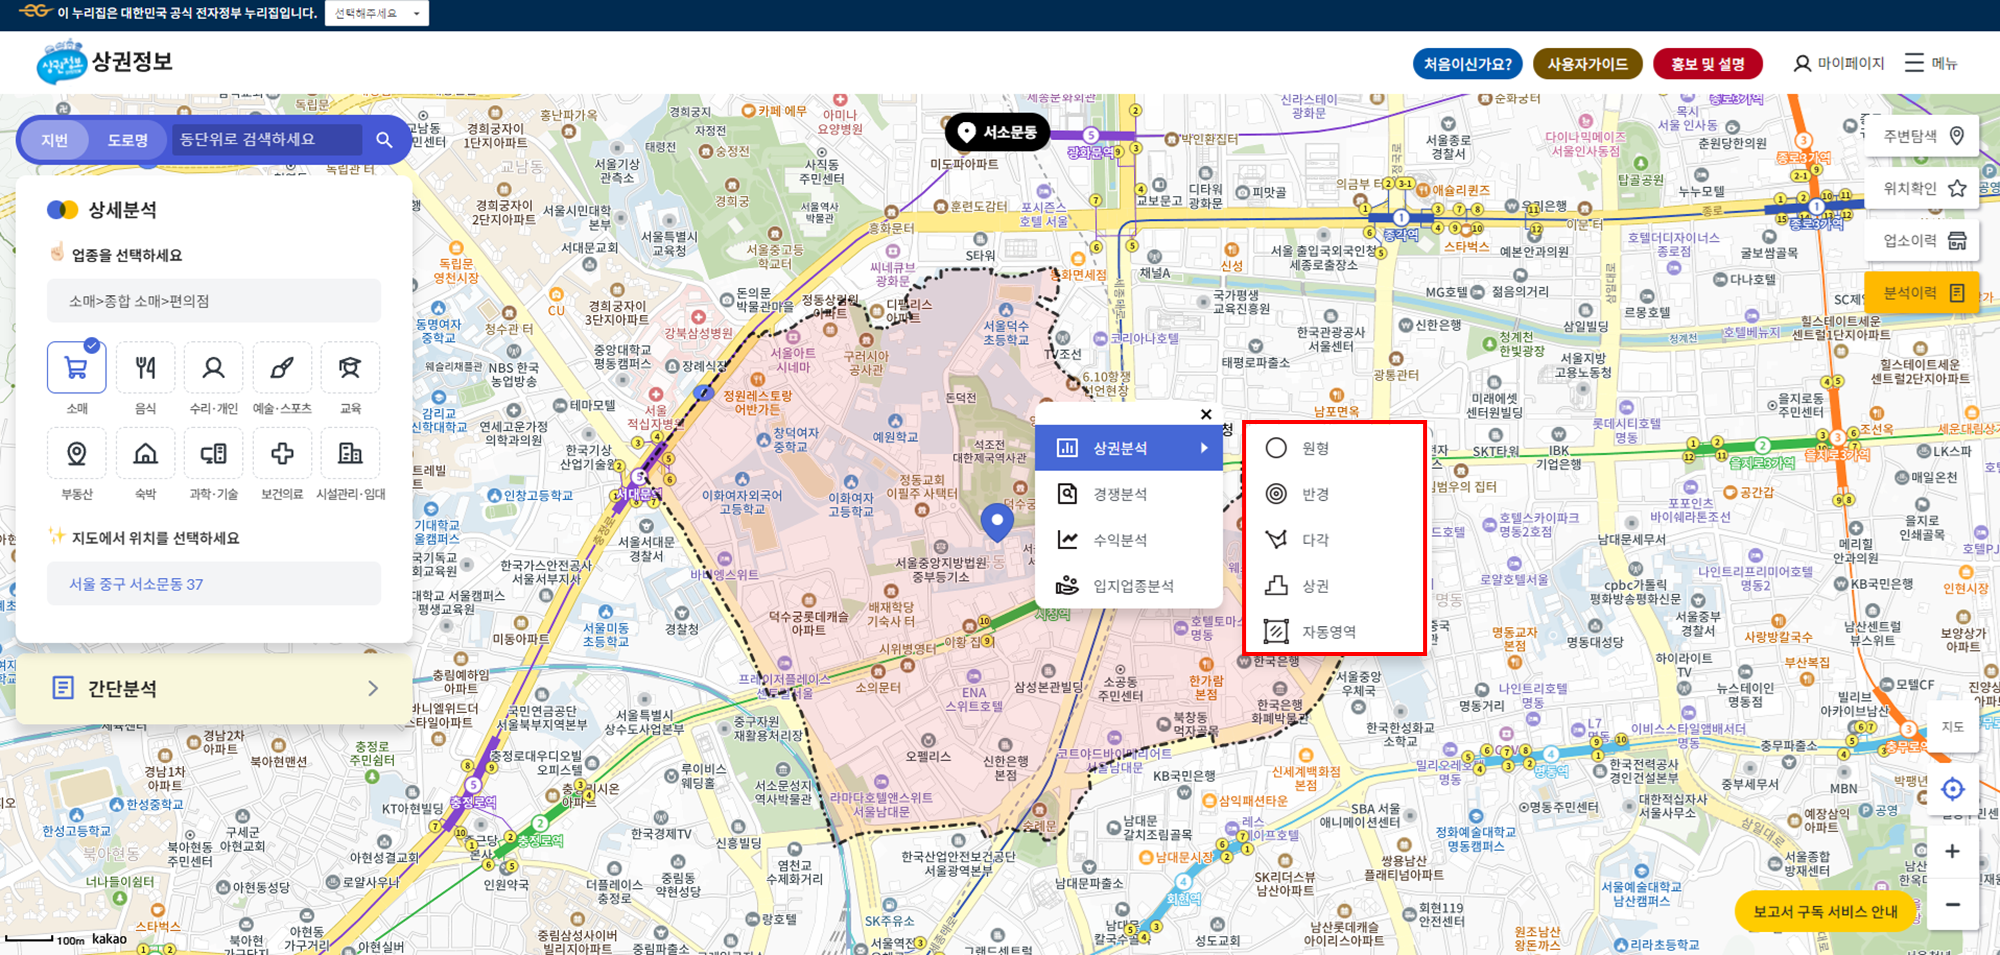Open 주변탐색 map tool
Screen dimensions: 2000x955
click(x=1920, y=135)
